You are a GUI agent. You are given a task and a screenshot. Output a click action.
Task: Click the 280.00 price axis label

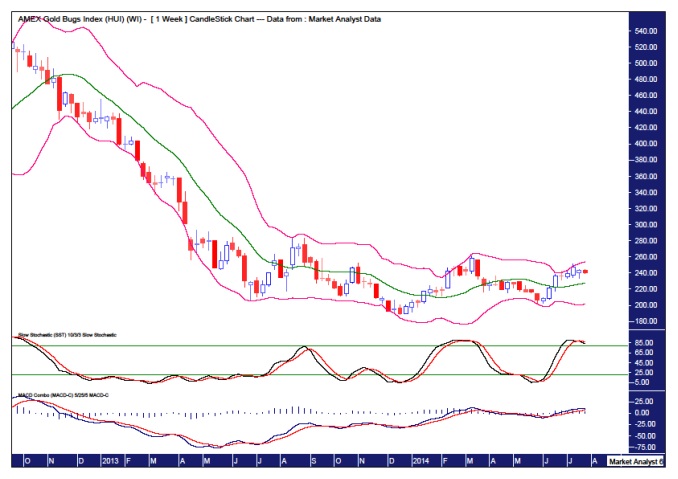[646, 241]
